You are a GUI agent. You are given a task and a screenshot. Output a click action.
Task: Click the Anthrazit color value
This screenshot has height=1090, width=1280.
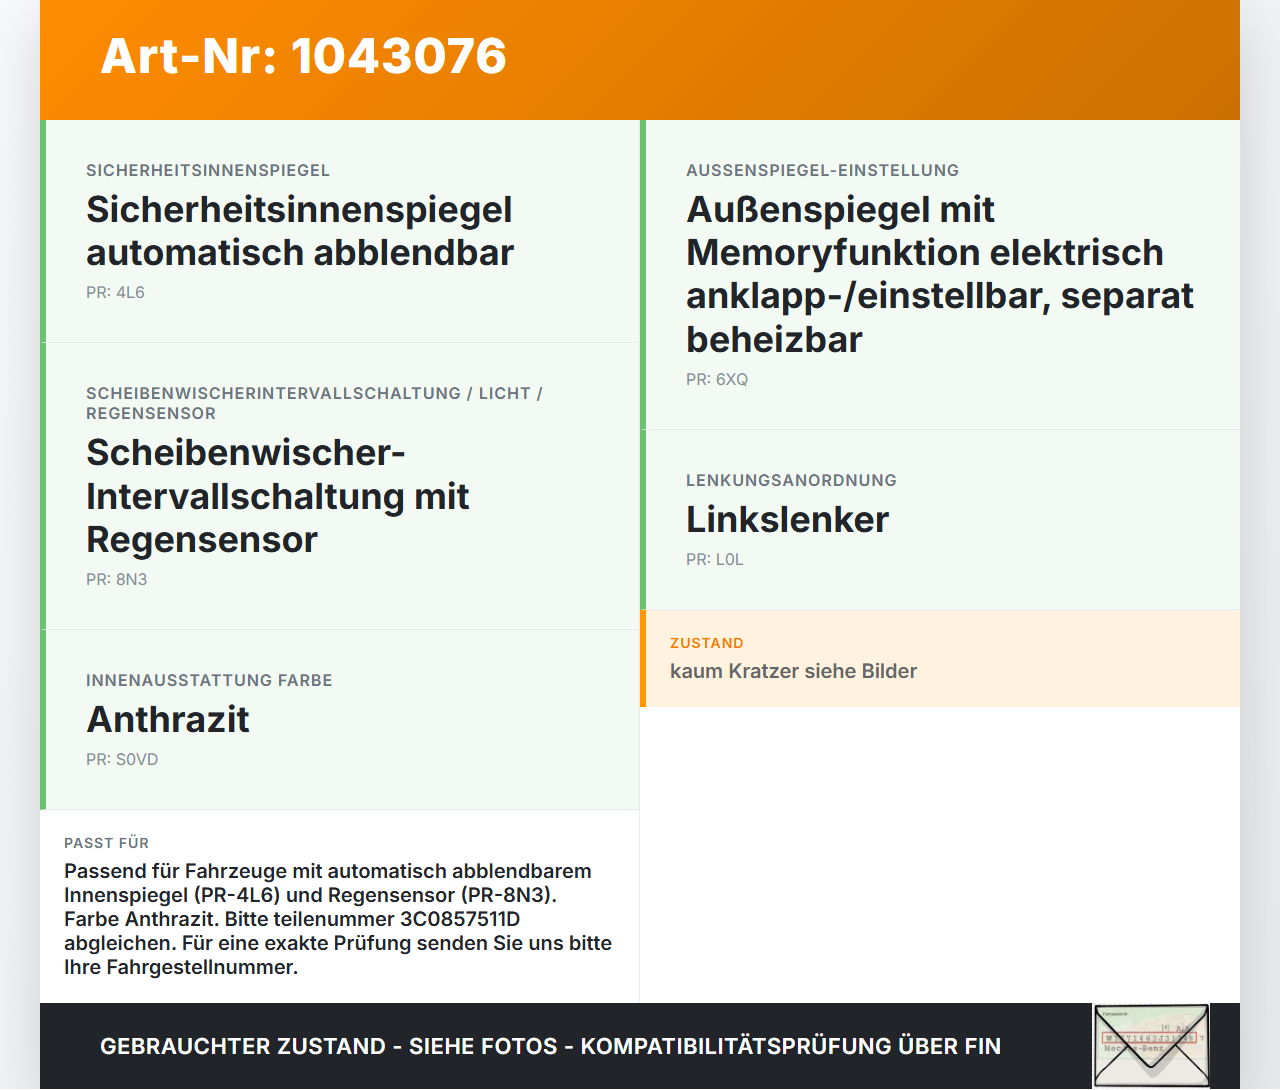pos(168,720)
